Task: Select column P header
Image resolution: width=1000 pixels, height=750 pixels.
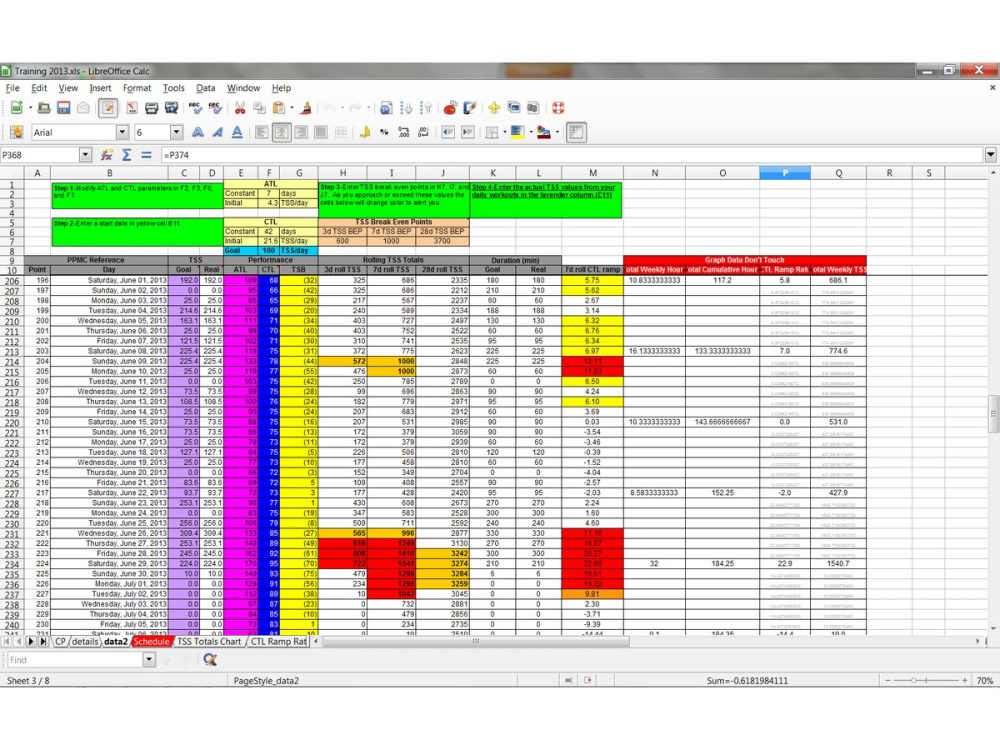Action: 785,173
